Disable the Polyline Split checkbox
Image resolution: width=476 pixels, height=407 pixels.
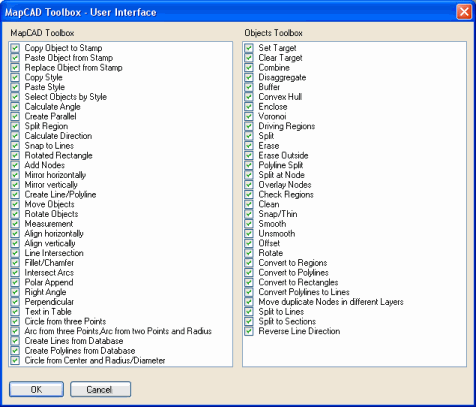[249, 165]
